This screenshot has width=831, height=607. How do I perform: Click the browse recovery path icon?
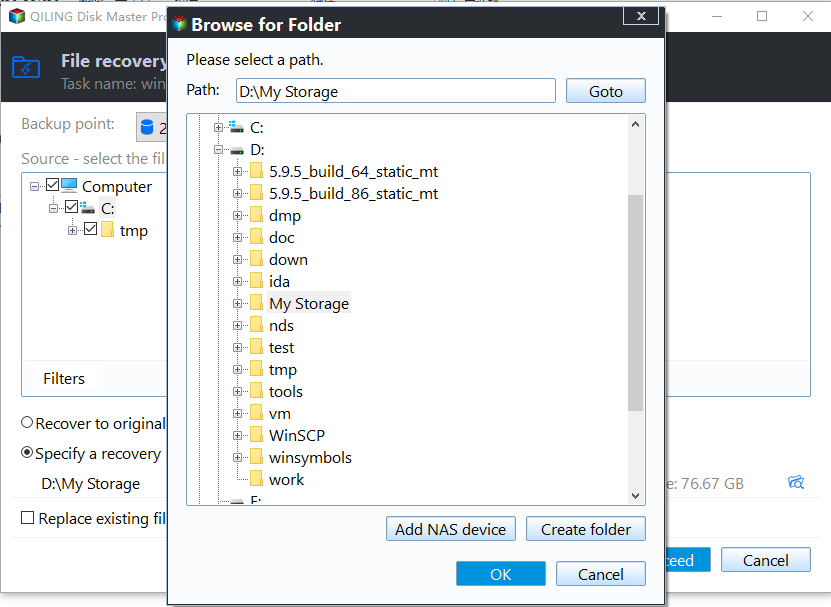coord(796,482)
